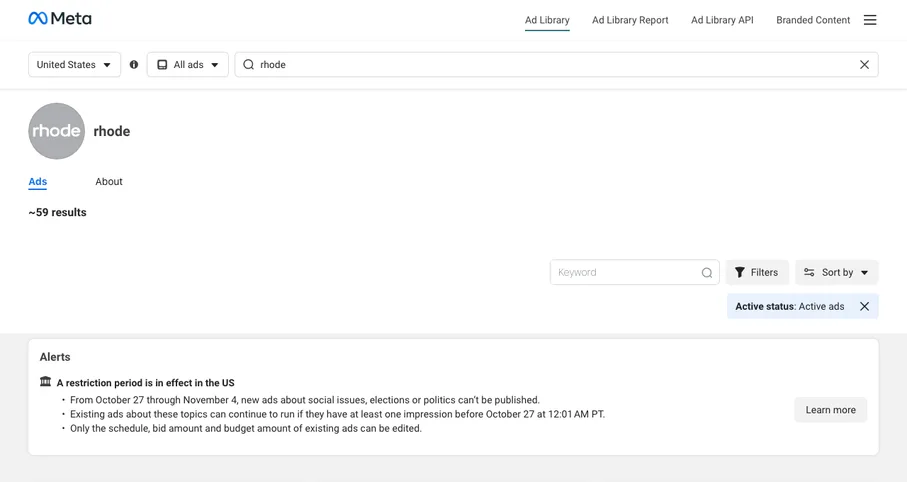
Task: Open the Filters button
Action: click(757, 273)
